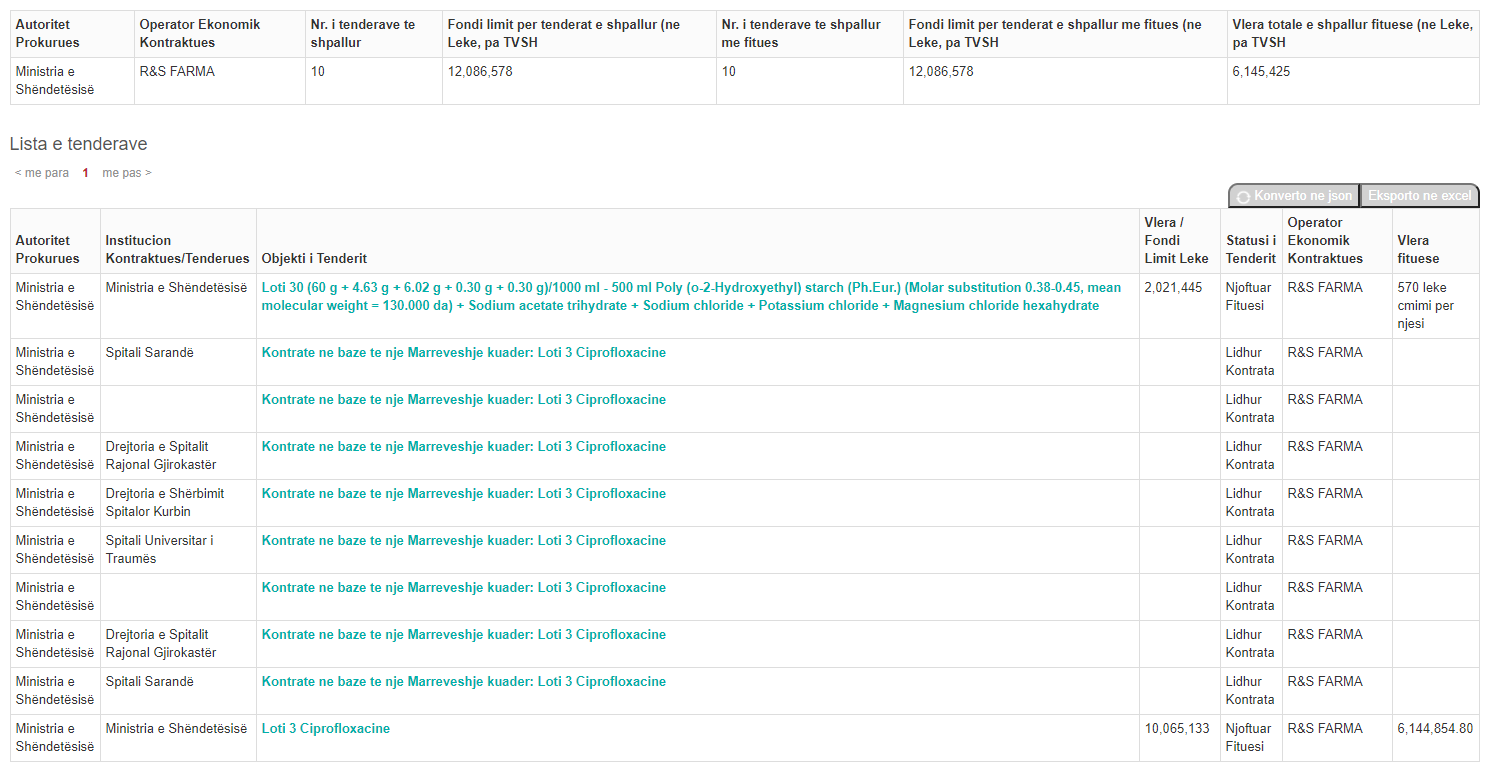
Task: Open the Loti 30 Poly starch tender link
Action: tap(690, 296)
